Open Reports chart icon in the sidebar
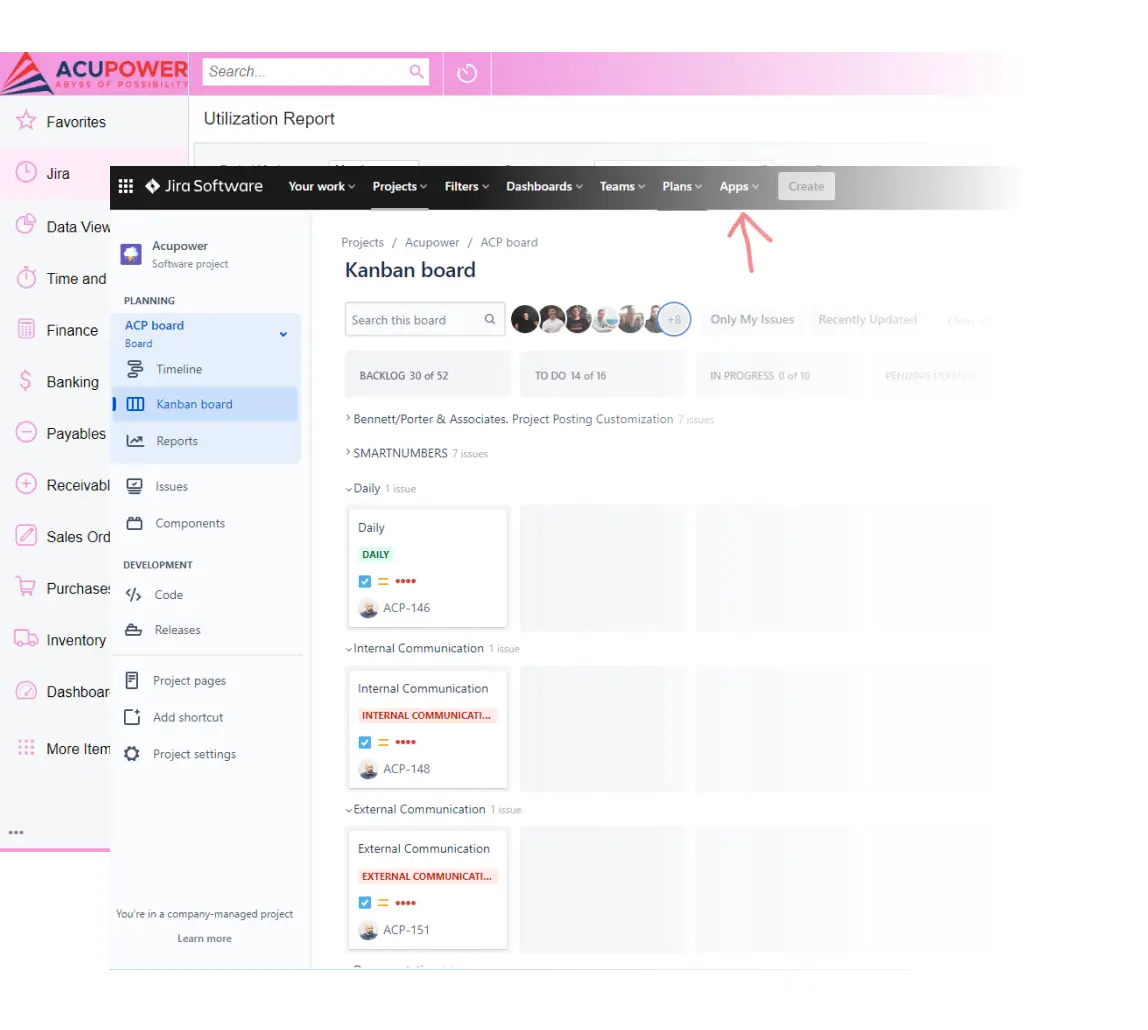The height and width of the screenshot is (1030, 1148). coord(135,441)
